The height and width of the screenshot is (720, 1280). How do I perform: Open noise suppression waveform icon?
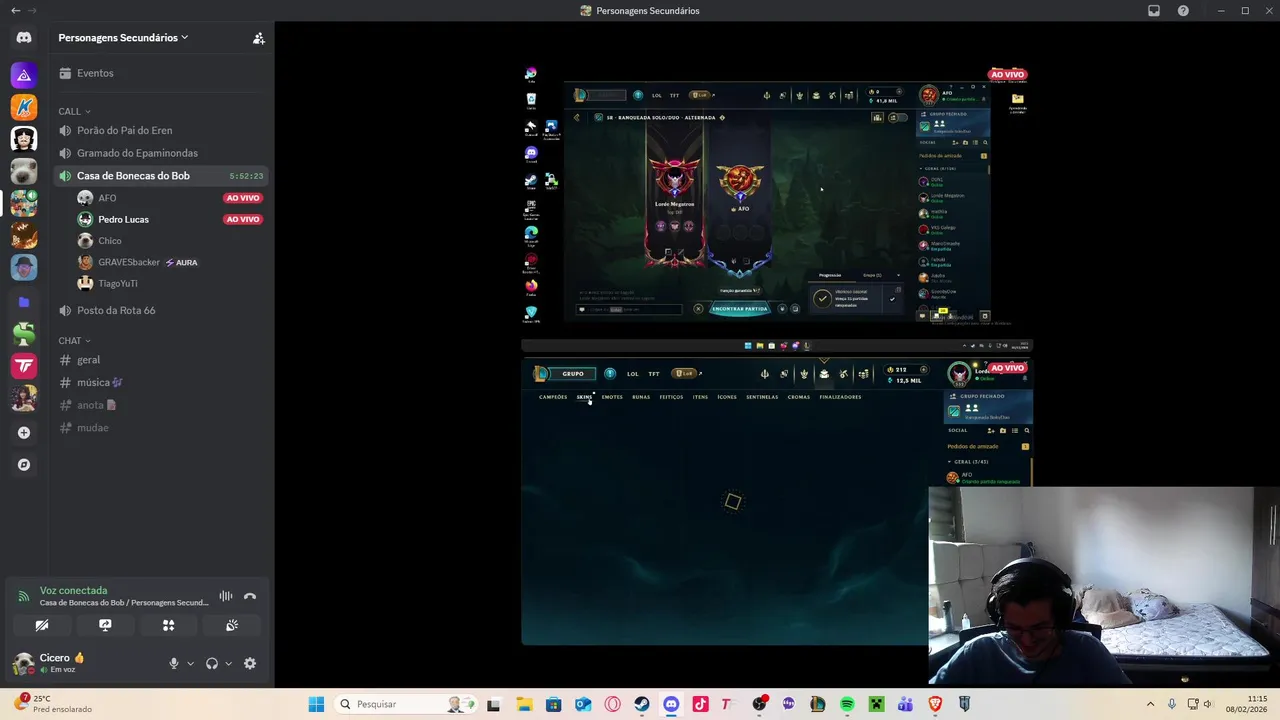point(226,596)
